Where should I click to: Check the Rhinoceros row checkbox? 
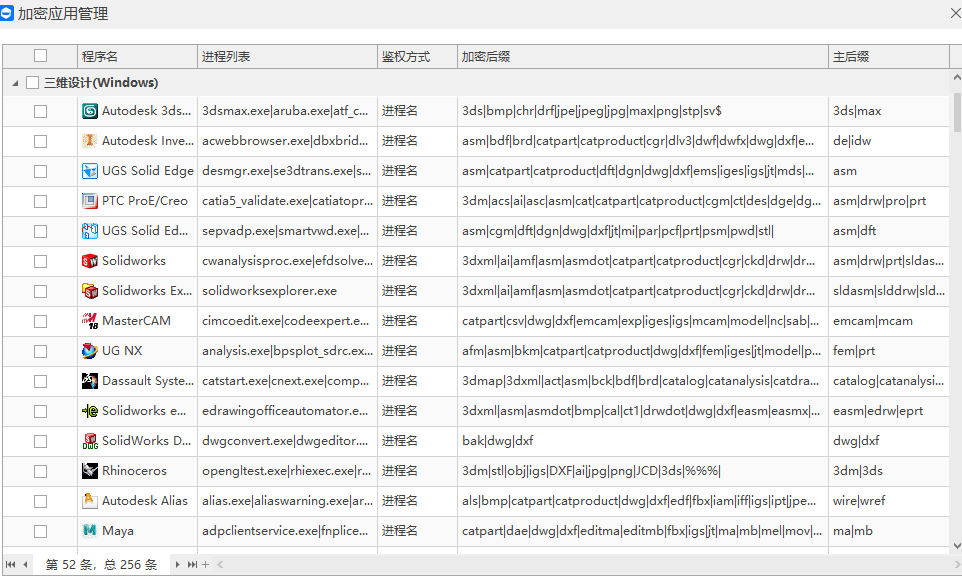[40, 472]
